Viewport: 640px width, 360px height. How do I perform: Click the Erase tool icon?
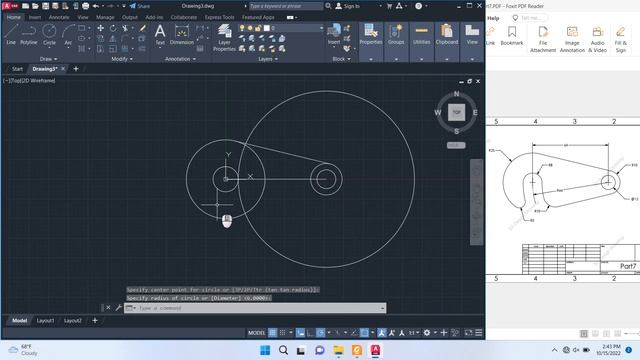click(x=142, y=28)
